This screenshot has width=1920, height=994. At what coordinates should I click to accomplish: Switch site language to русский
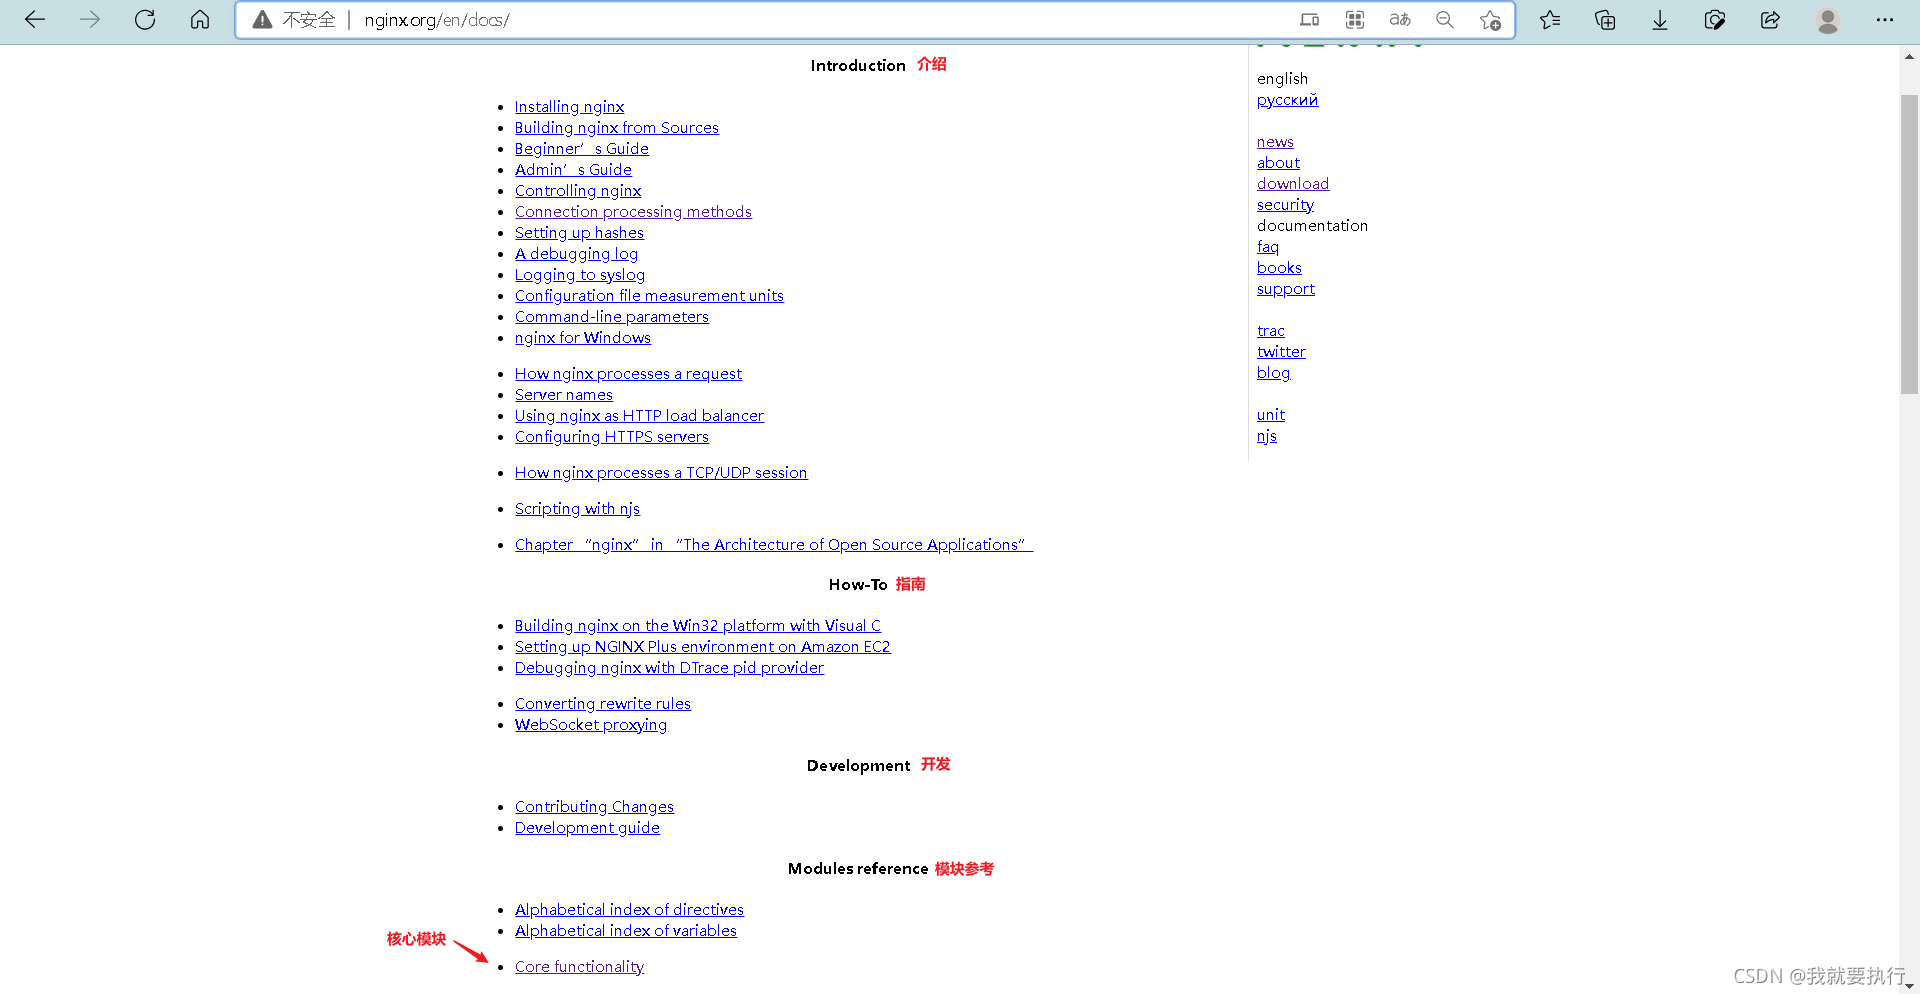1287,100
